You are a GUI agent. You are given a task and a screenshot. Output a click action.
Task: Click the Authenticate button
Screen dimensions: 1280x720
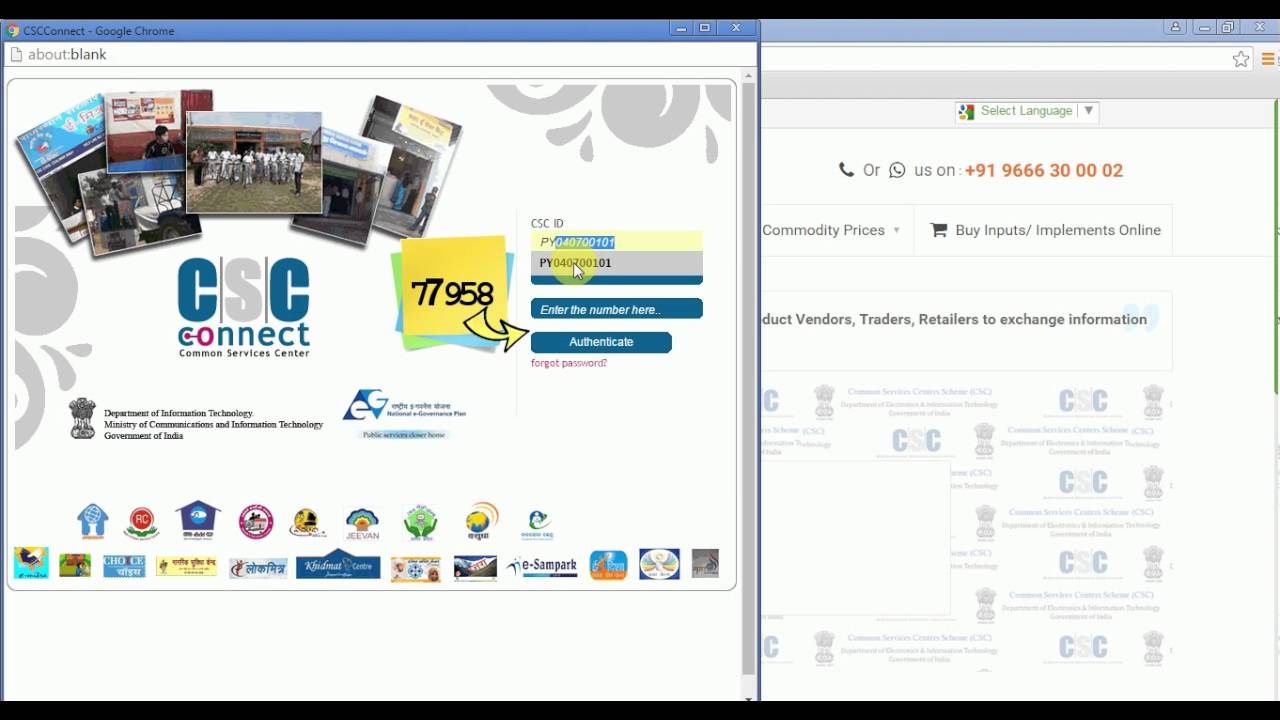(x=601, y=342)
